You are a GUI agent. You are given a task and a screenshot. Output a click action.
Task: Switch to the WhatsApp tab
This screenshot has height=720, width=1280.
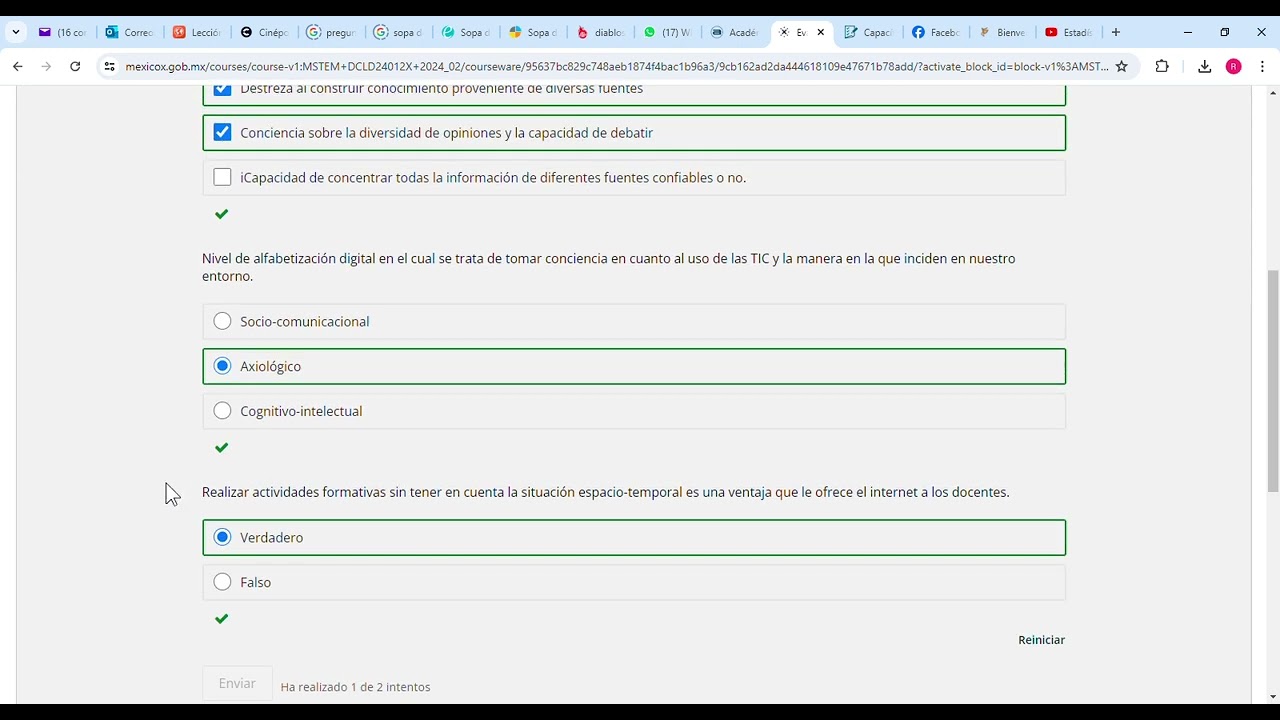pos(667,32)
